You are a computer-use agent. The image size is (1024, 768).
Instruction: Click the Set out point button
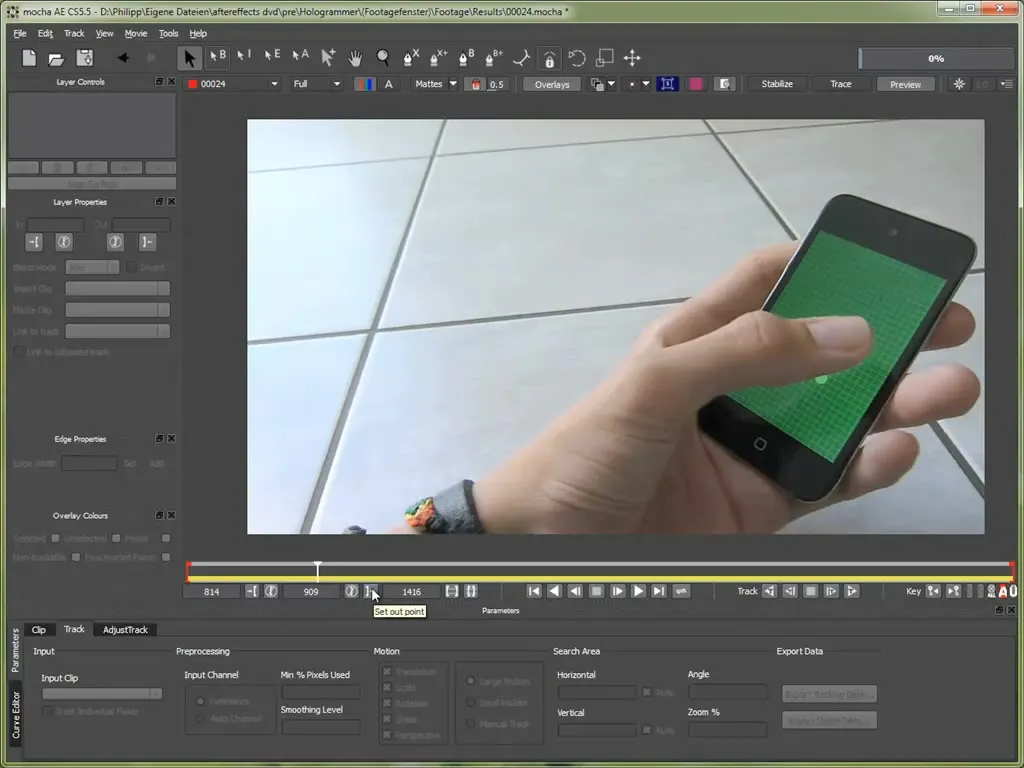click(370, 591)
